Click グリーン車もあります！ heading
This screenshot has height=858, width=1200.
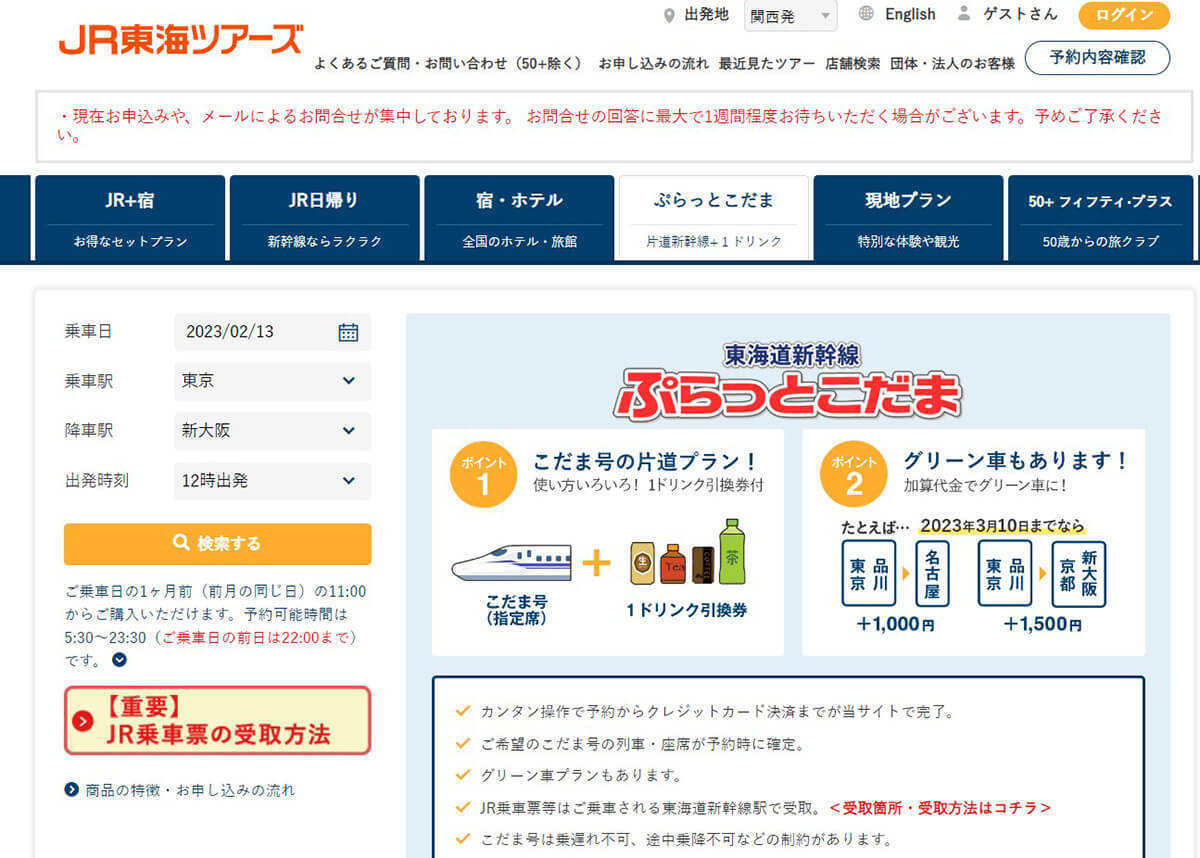point(1015,461)
